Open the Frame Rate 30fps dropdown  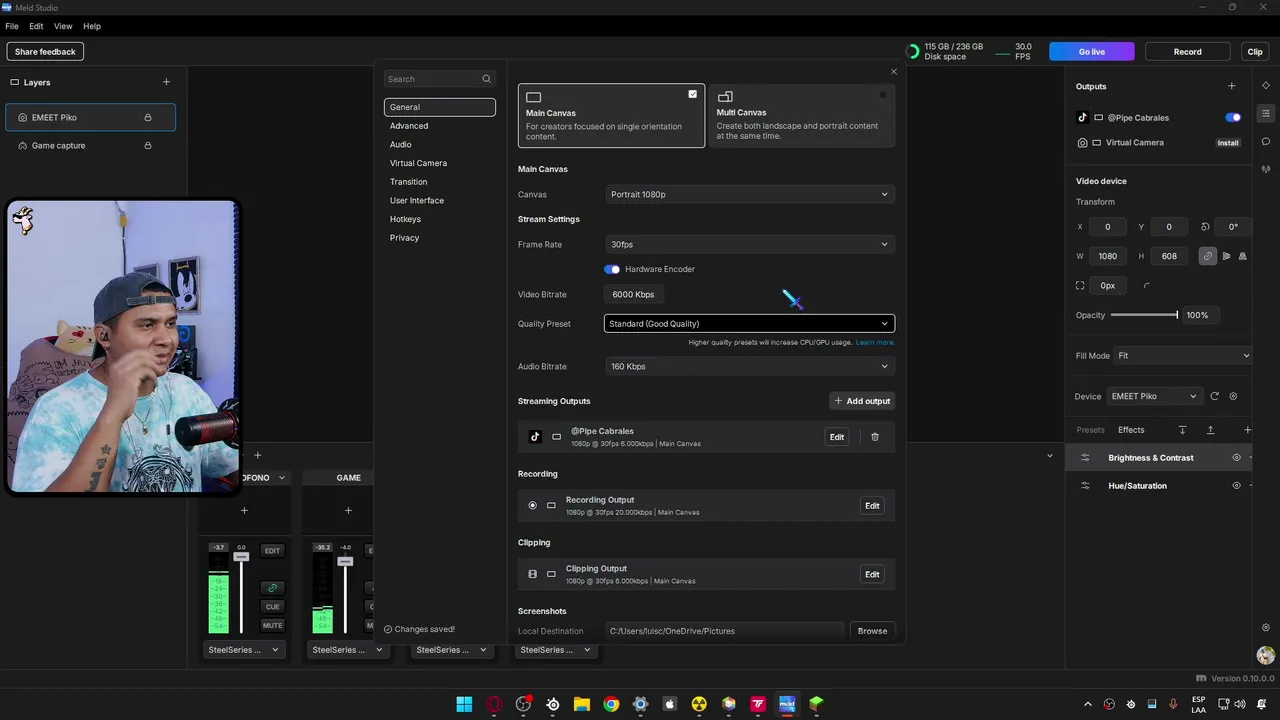[749, 244]
